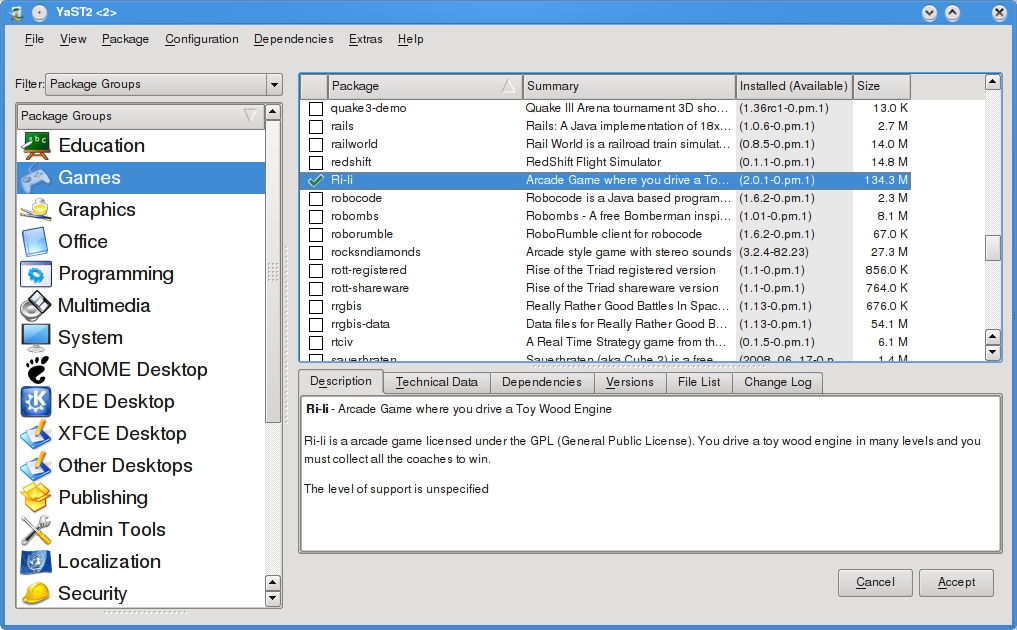The height and width of the screenshot is (630, 1017).
Task: Select the Multimedia group icon
Action: point(36,306)
